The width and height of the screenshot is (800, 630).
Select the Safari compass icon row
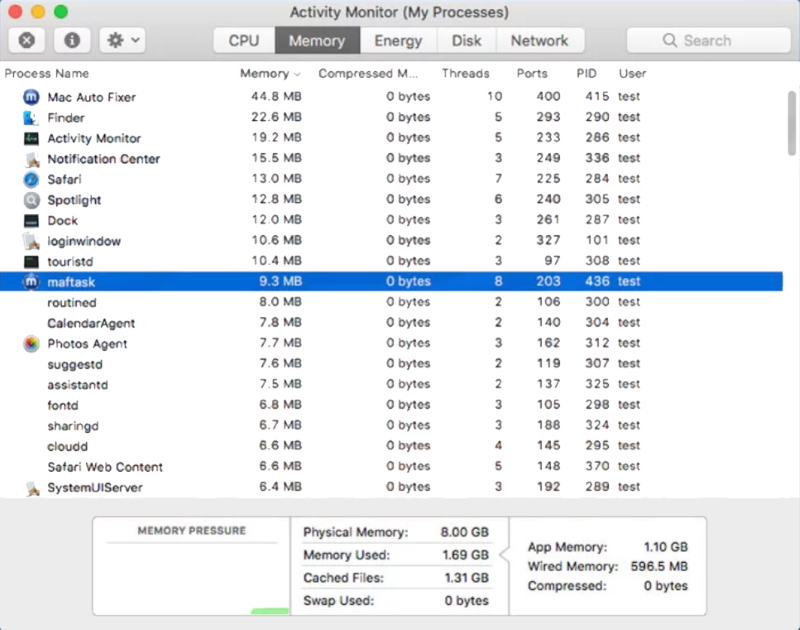pos(30,179)
